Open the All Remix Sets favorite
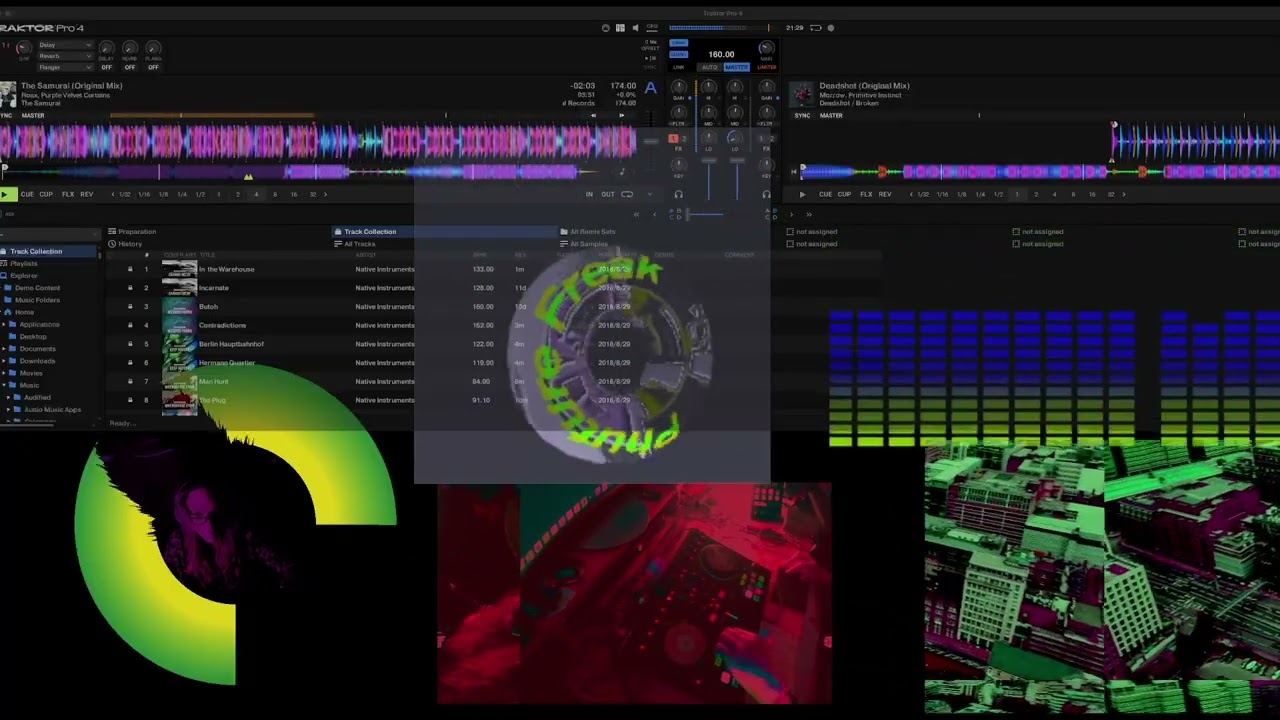This screenshot has width=1280, height=720. [x=586, y=232]
